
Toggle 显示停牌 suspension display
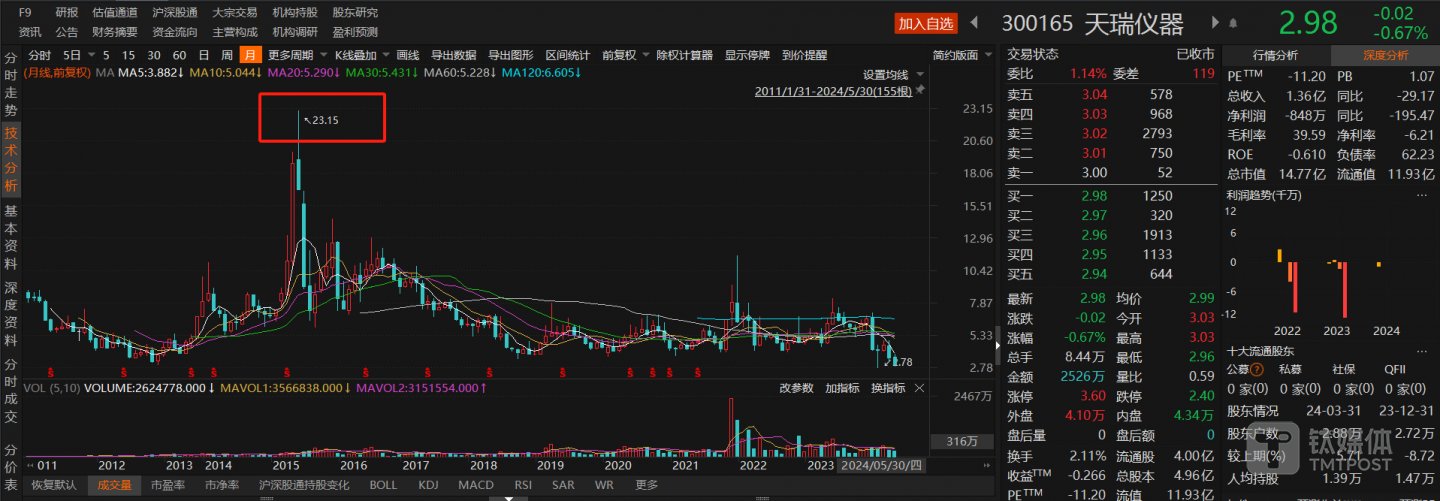(x=747, y=55)
